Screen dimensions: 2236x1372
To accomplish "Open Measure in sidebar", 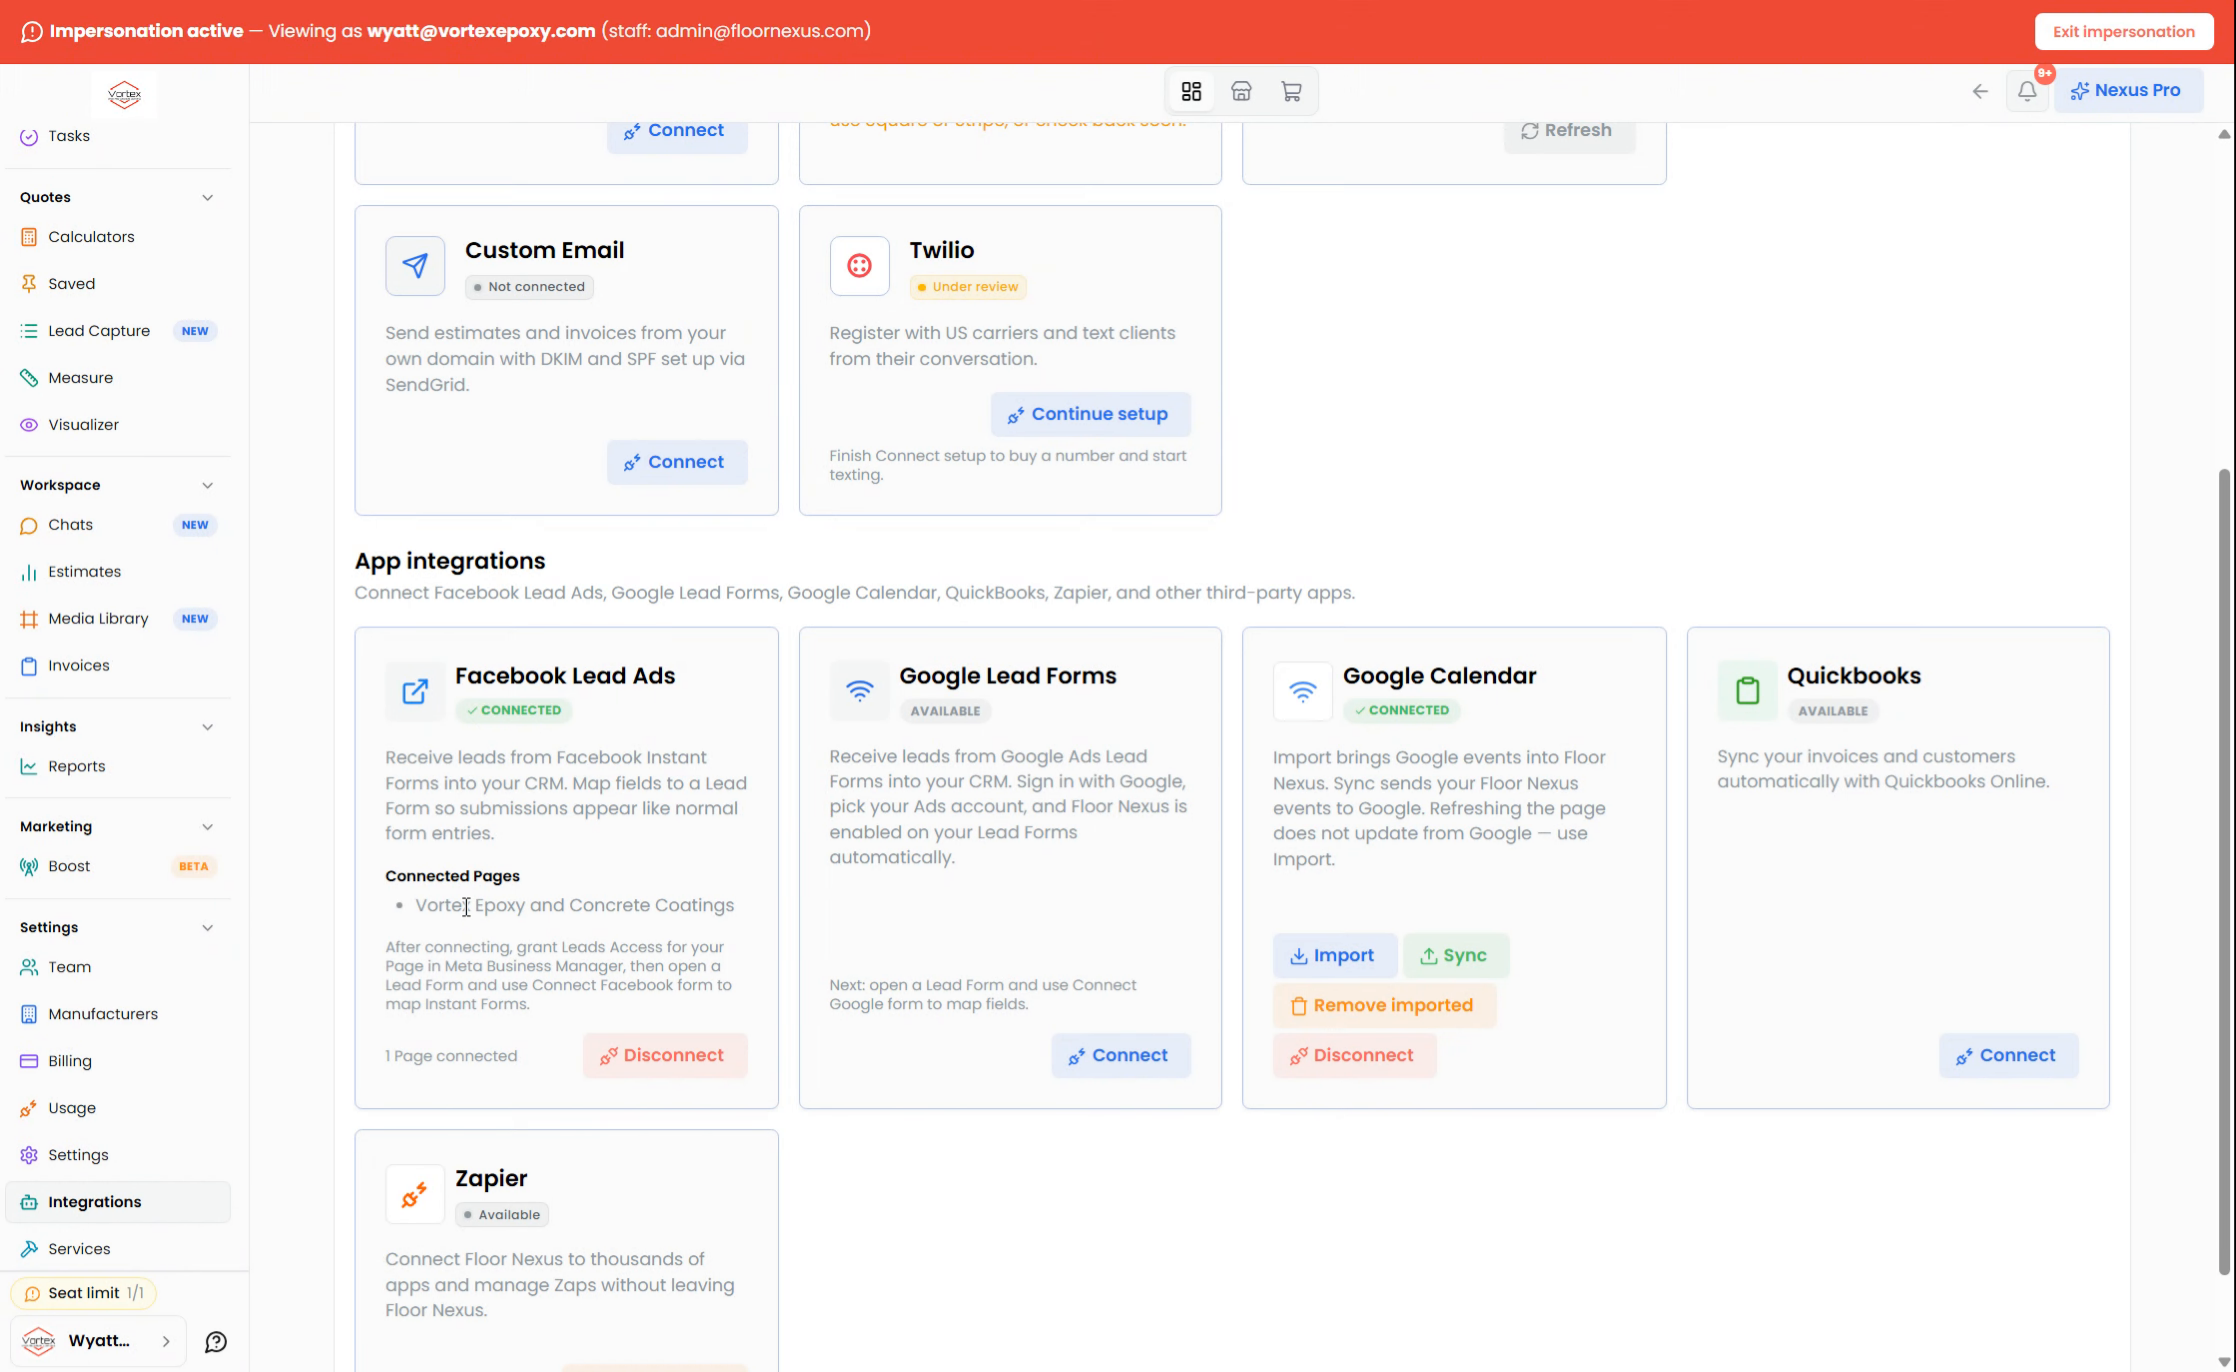I will pyautogui.click(x=118, y=378).
